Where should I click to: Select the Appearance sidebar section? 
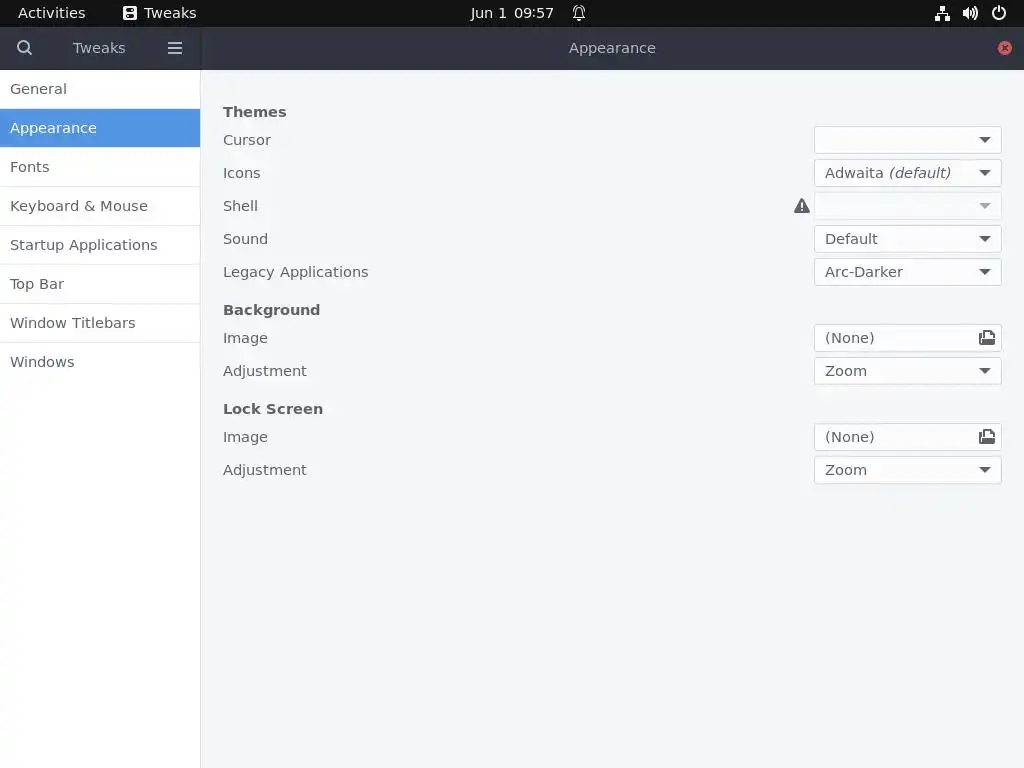[x=100, y=128]
